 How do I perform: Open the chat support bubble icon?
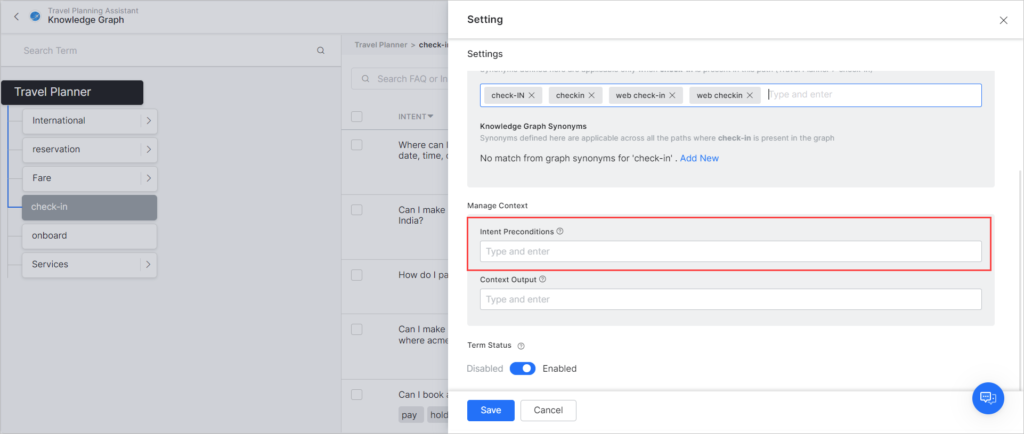click(x=987, y=397)
